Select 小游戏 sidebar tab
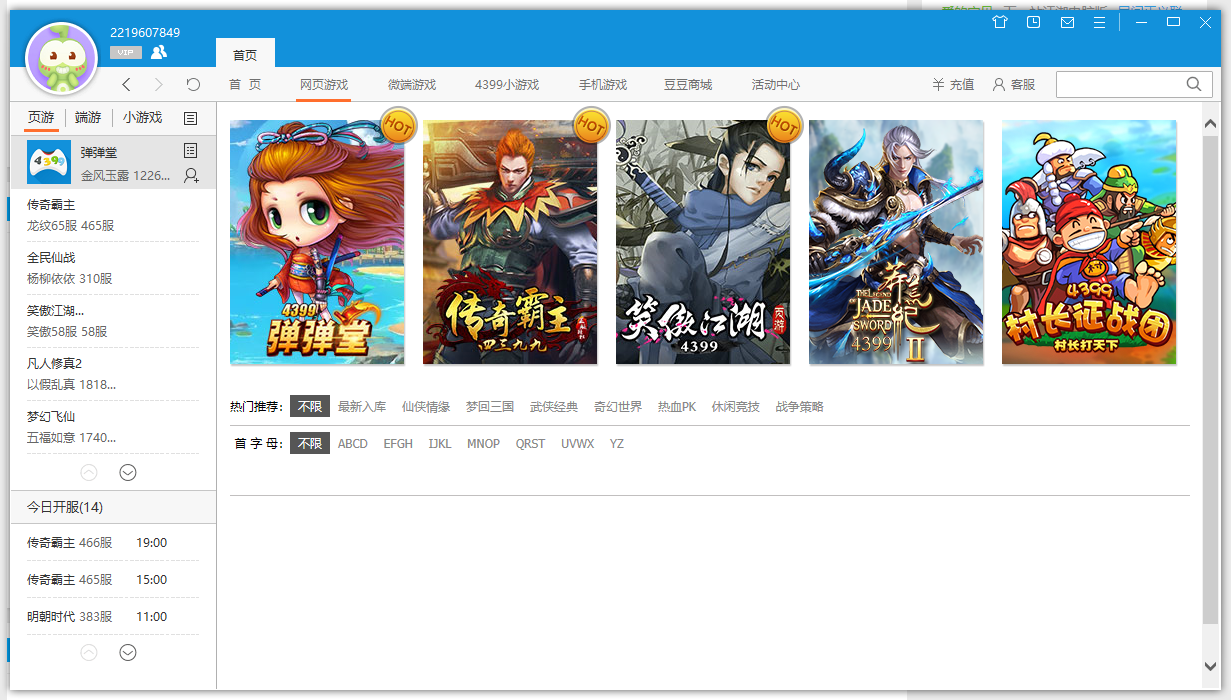This screenshot has height=700, width=1231. pyautogui.click(x=142, y=117)
